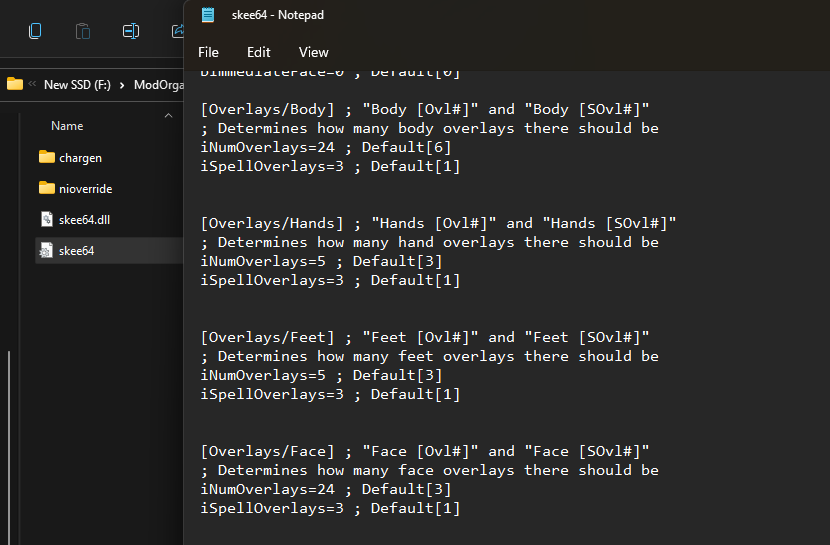Click the sort arrow above the Name column
Viewport: 830px width, 545px height.
coord(168,115)
